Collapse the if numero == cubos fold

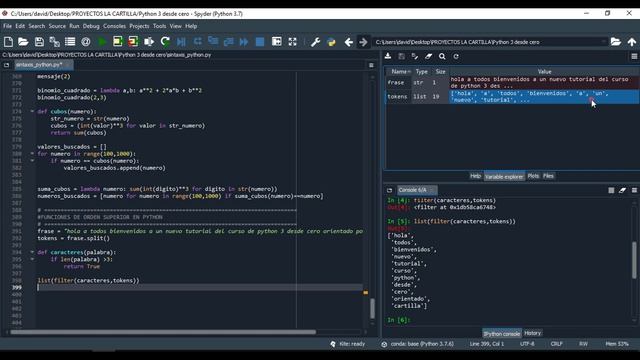[32, 161]
